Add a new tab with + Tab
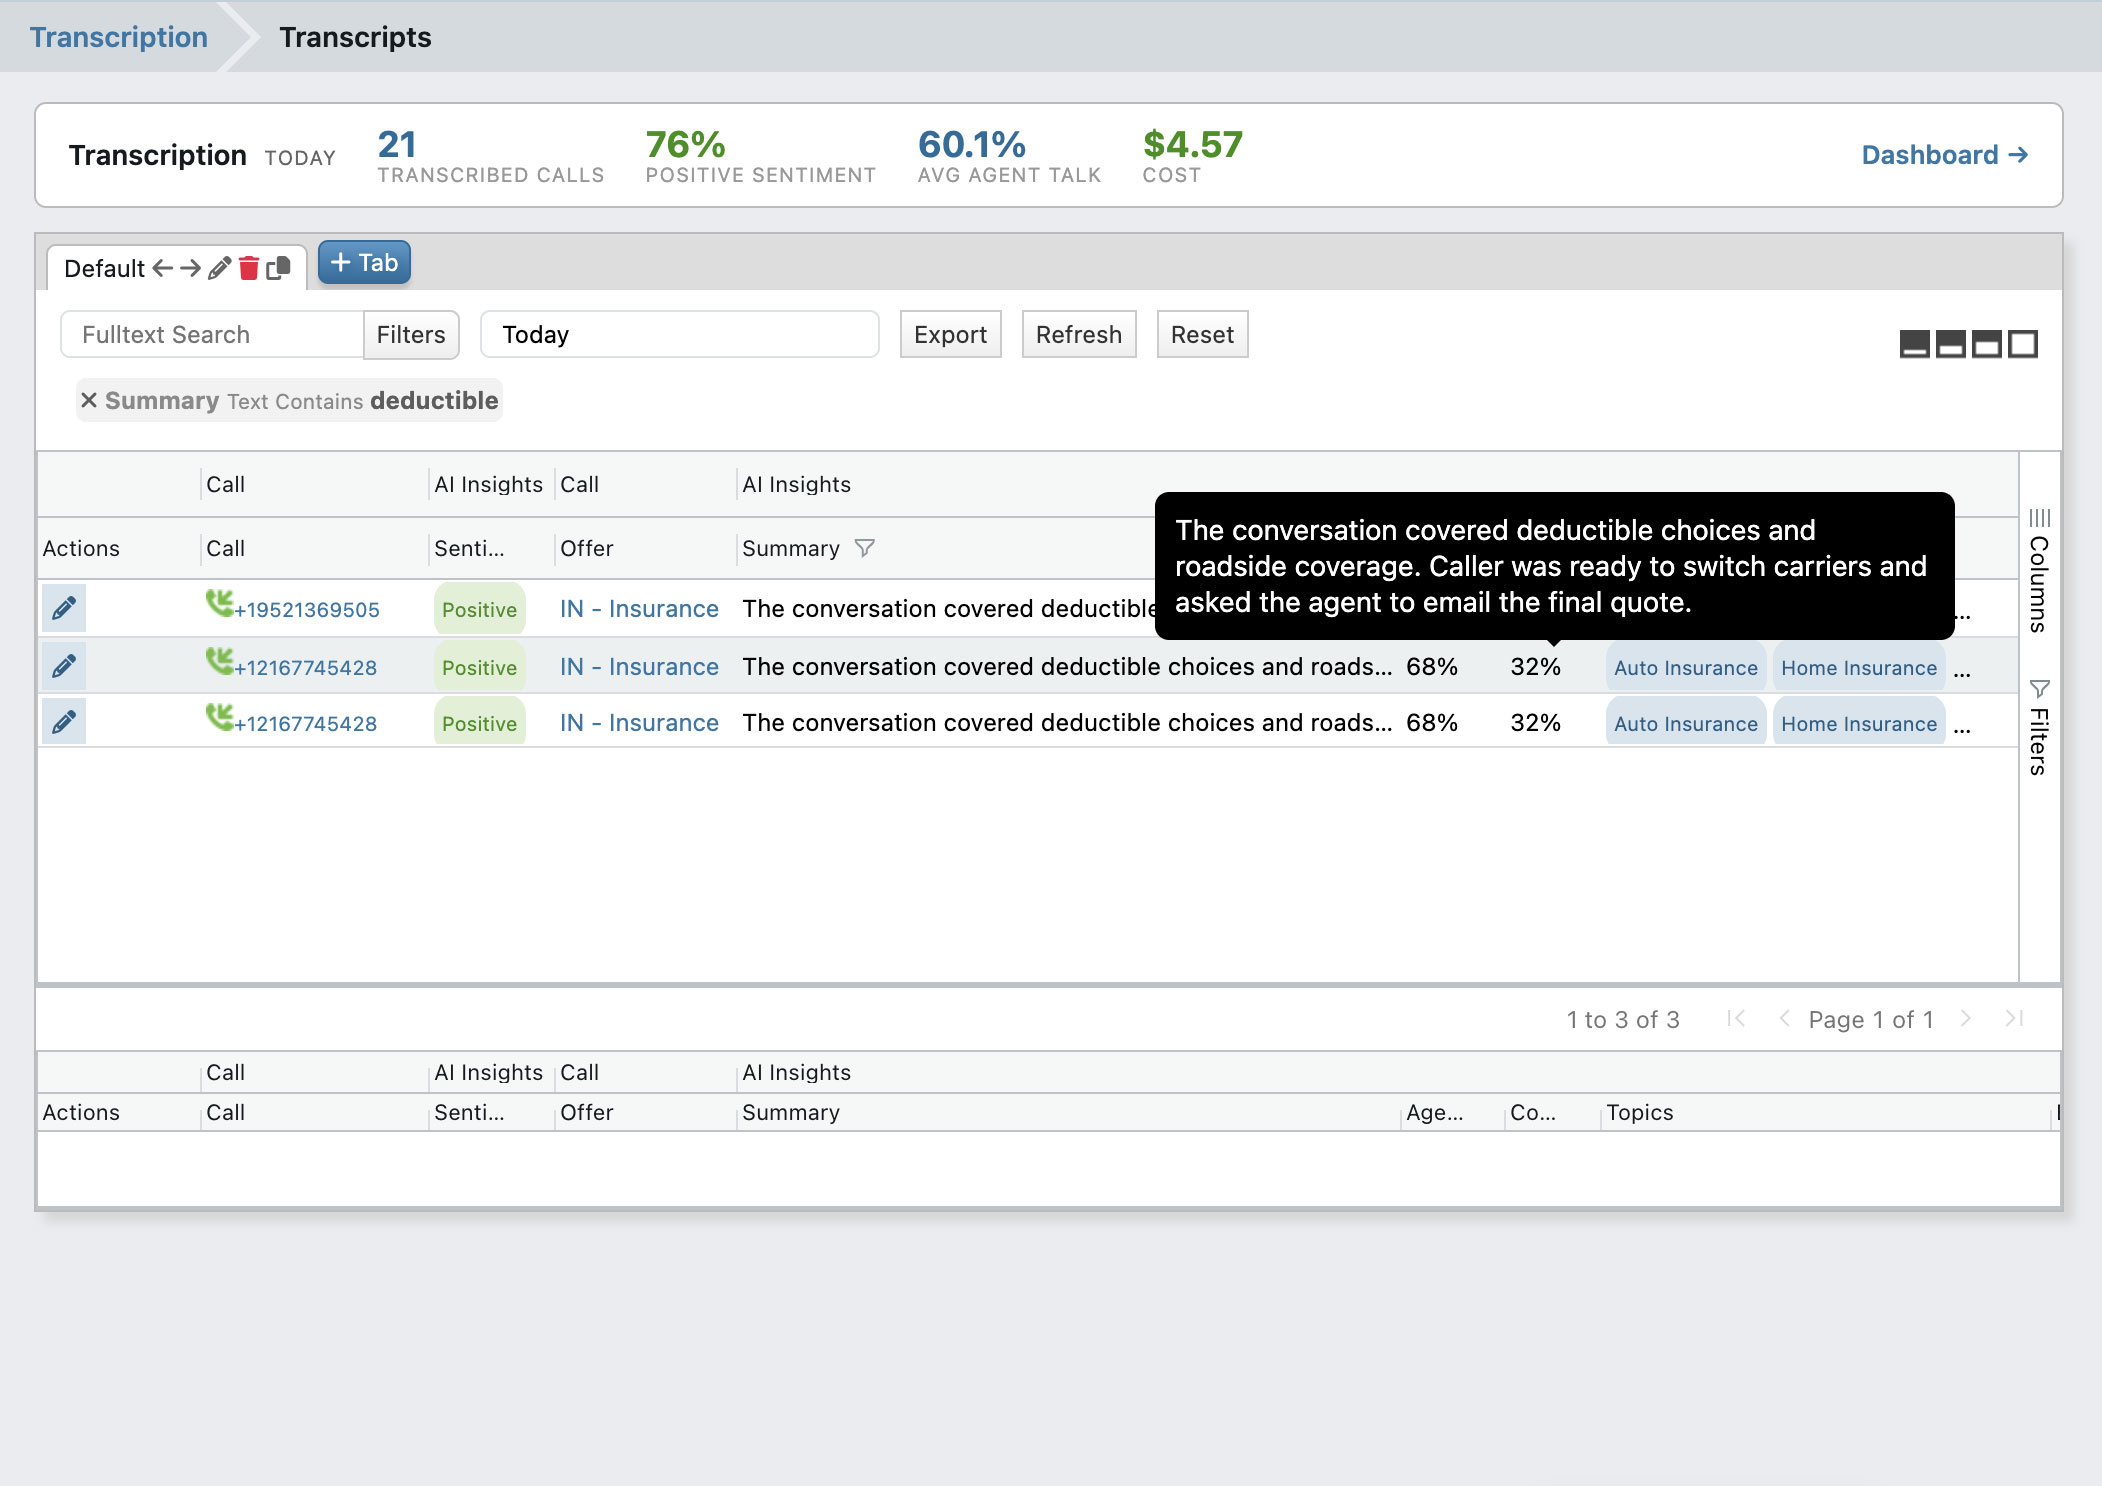 [x=364, y=262]
